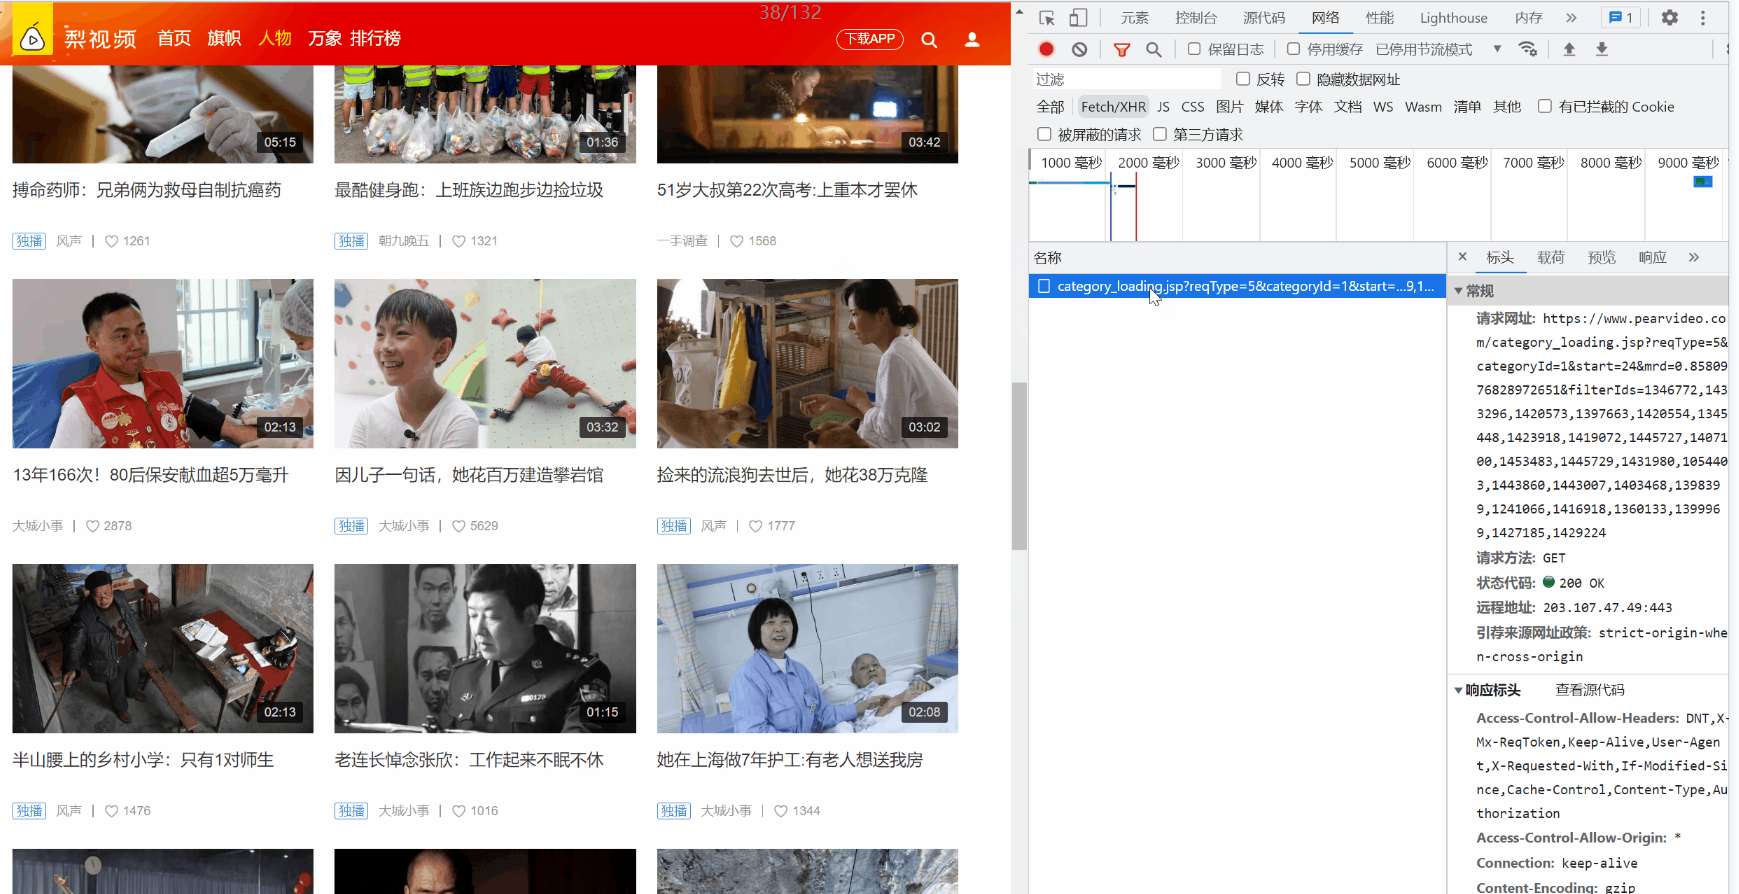Image resolution: width=1739 pixels, height=894 pixels.
Task: Click the import HAR upload arrow
Action: click(x=1569, y=49)
